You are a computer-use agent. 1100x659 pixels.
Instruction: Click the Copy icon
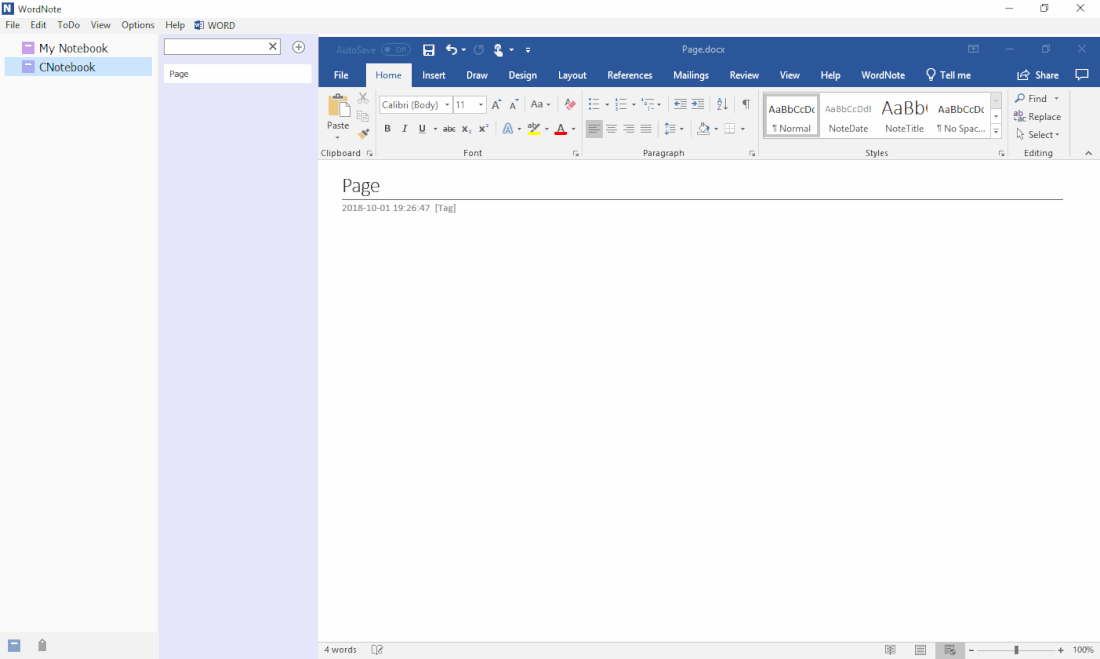363,116
